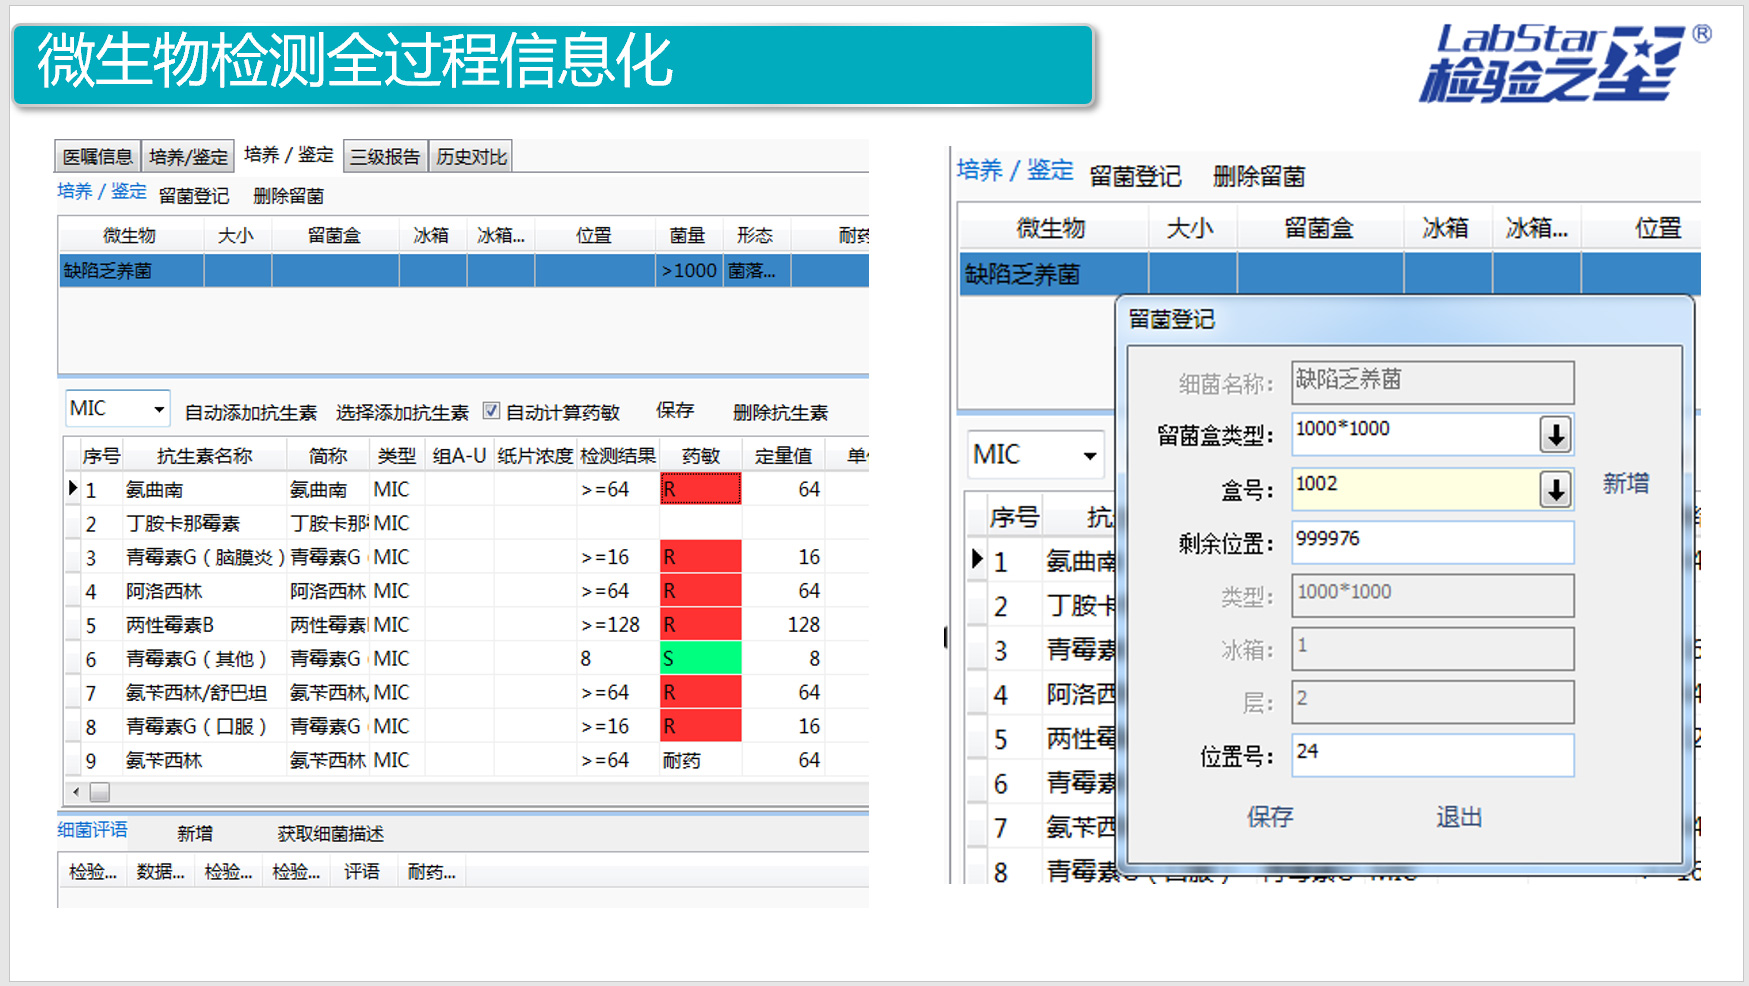Click the 位置号 field showing 24
Image resolution: width=1749 pixels, height=986 pixels.
coord(1432,755)
